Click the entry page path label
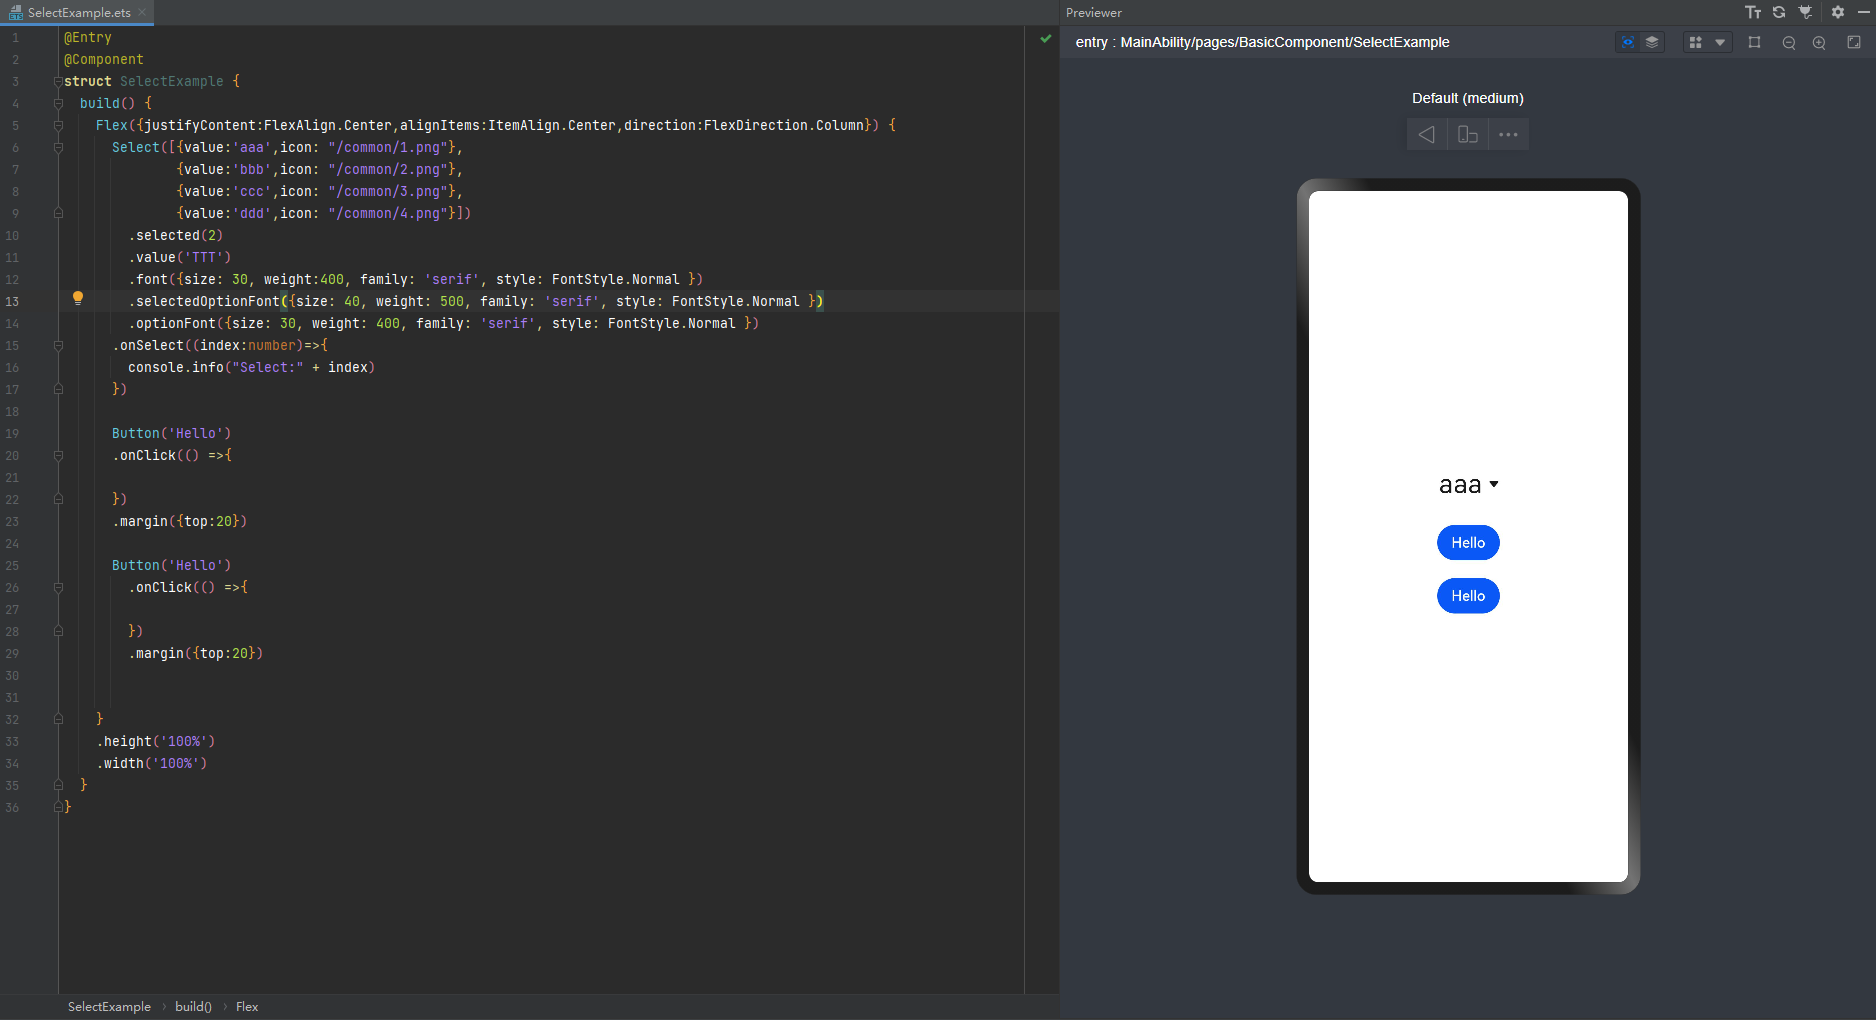 pos(1262,42)
